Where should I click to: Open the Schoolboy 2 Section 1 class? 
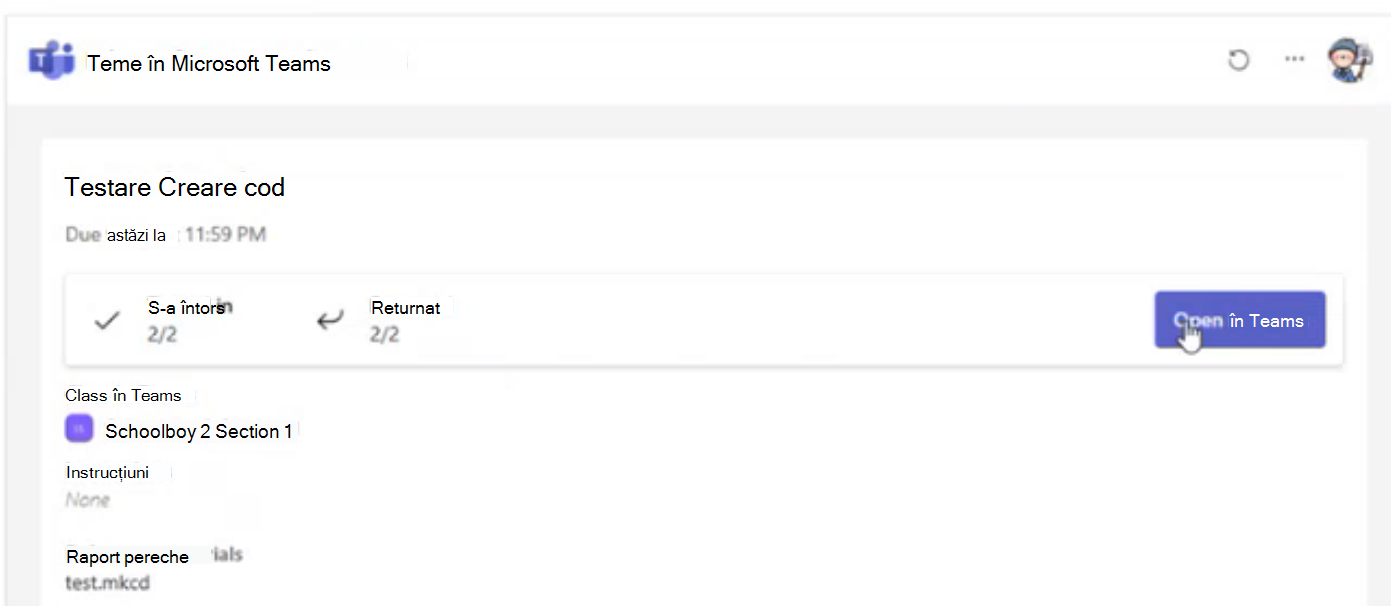(x=198, y=432)
